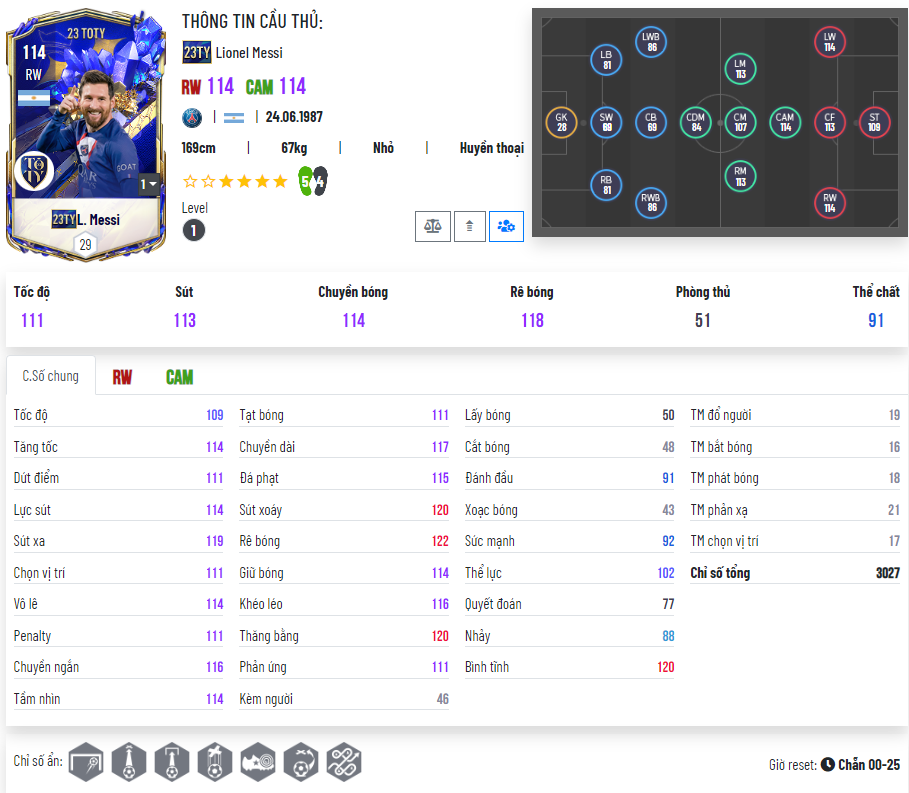Switch to the CAM stats tab
Screen dimensions: 909x793
(180, 377)
